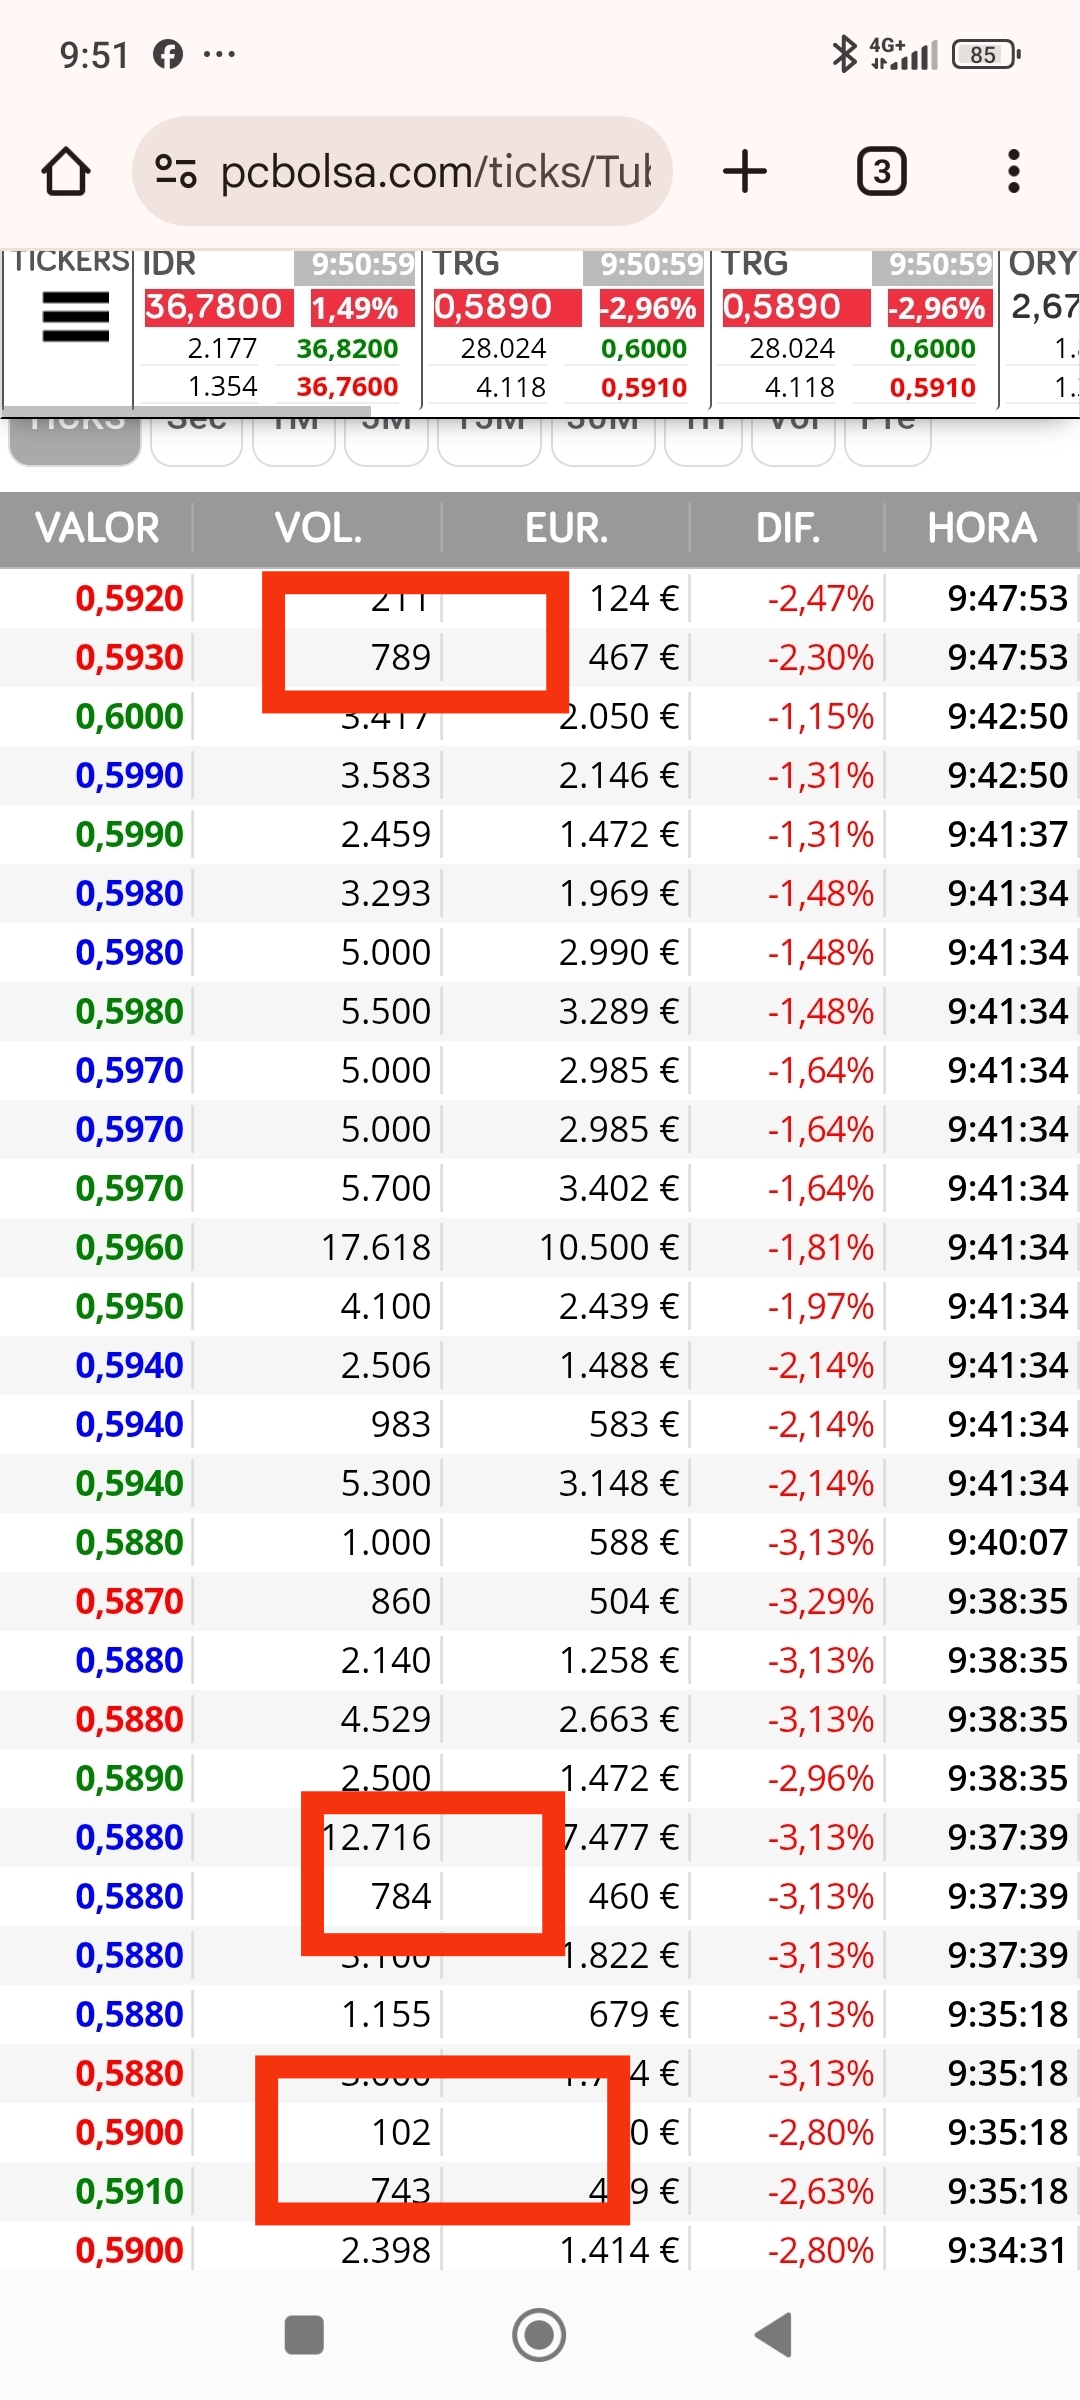Select euro amount 1.414 €

point(619,2250)
